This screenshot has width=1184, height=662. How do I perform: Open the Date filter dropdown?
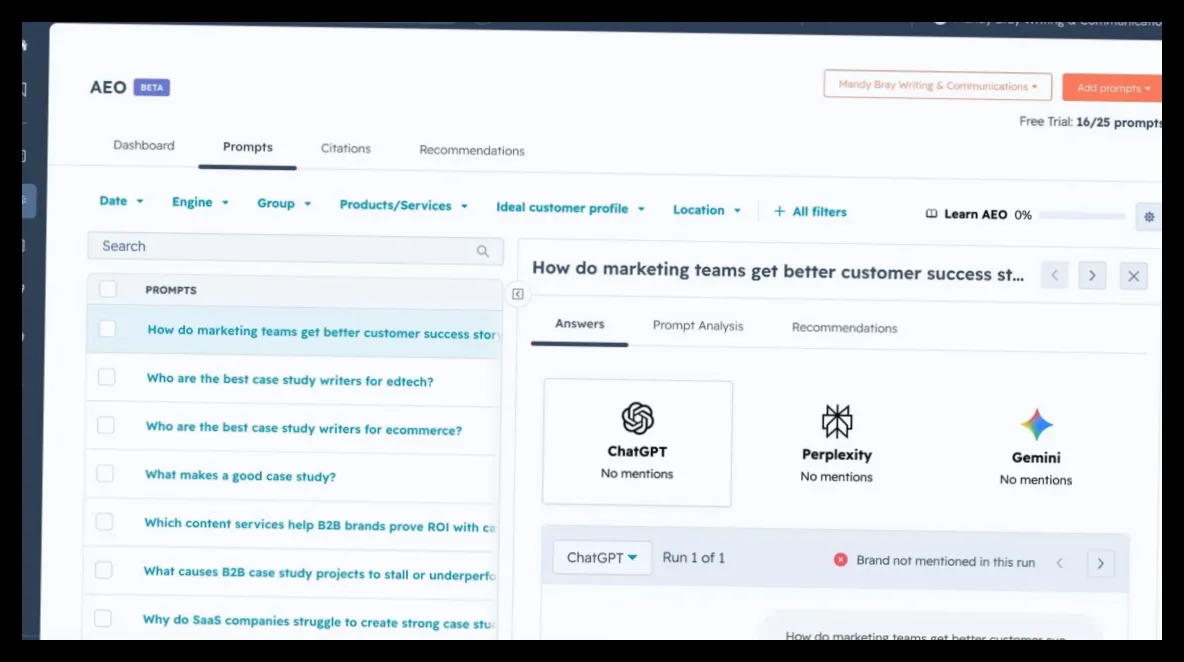coord(122,201)
